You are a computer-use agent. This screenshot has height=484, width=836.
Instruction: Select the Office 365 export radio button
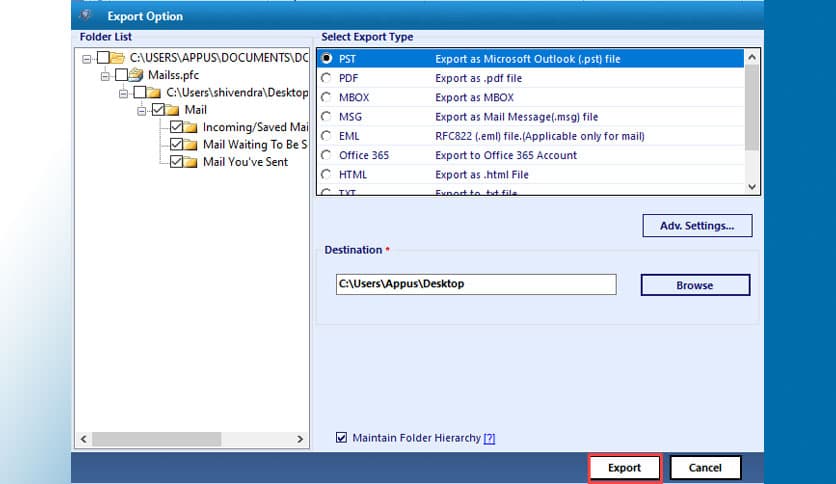[x=326, y=155]
